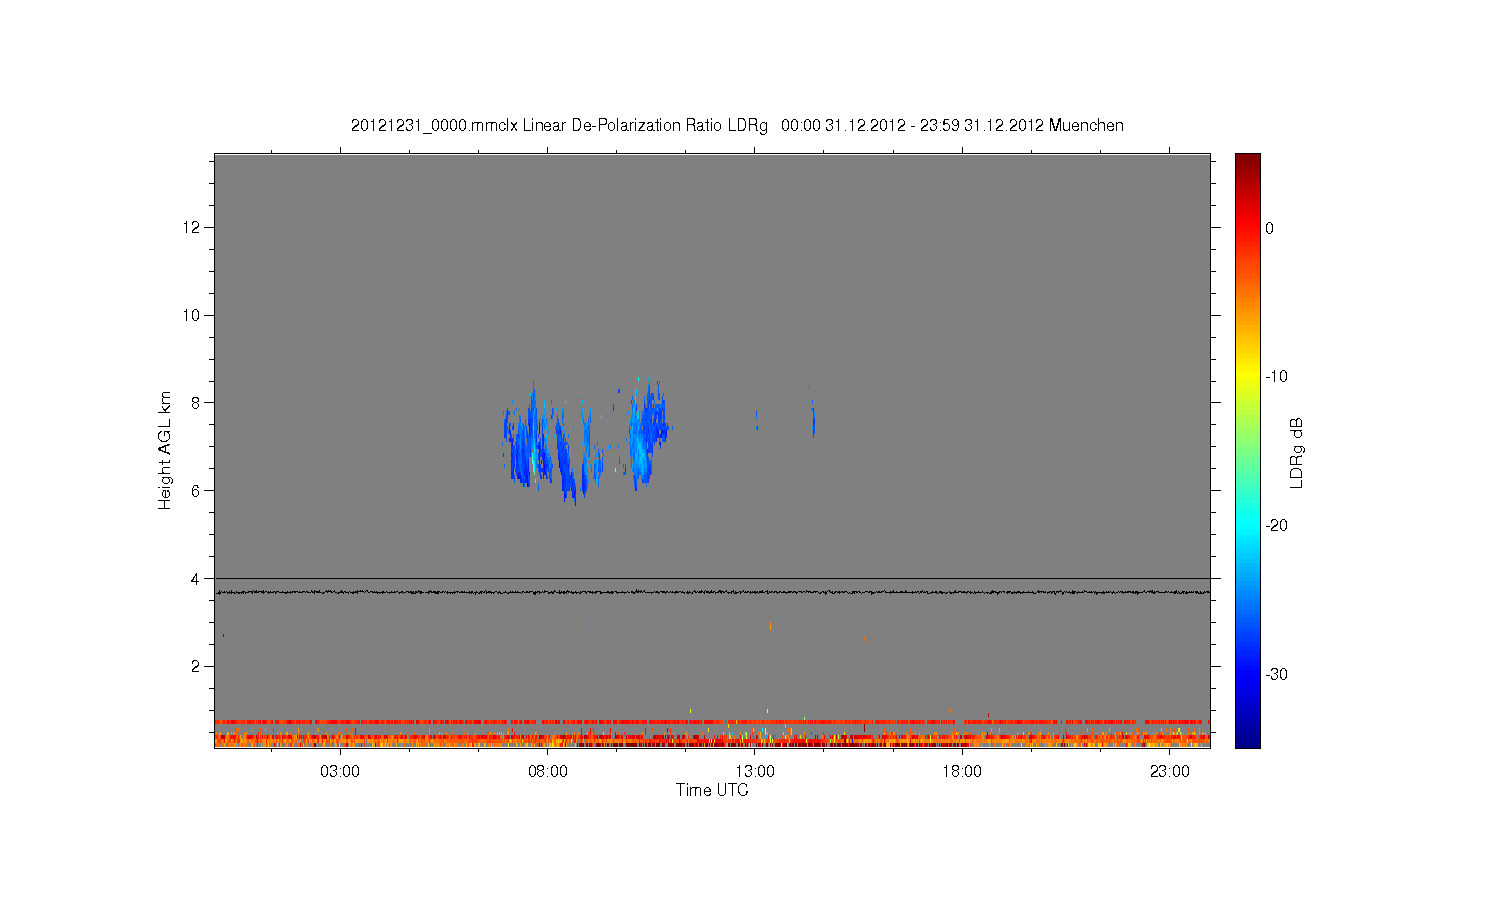Select the 13:00 time tick label
Viewport: 1500px width, 900px height.
[755, 772]
